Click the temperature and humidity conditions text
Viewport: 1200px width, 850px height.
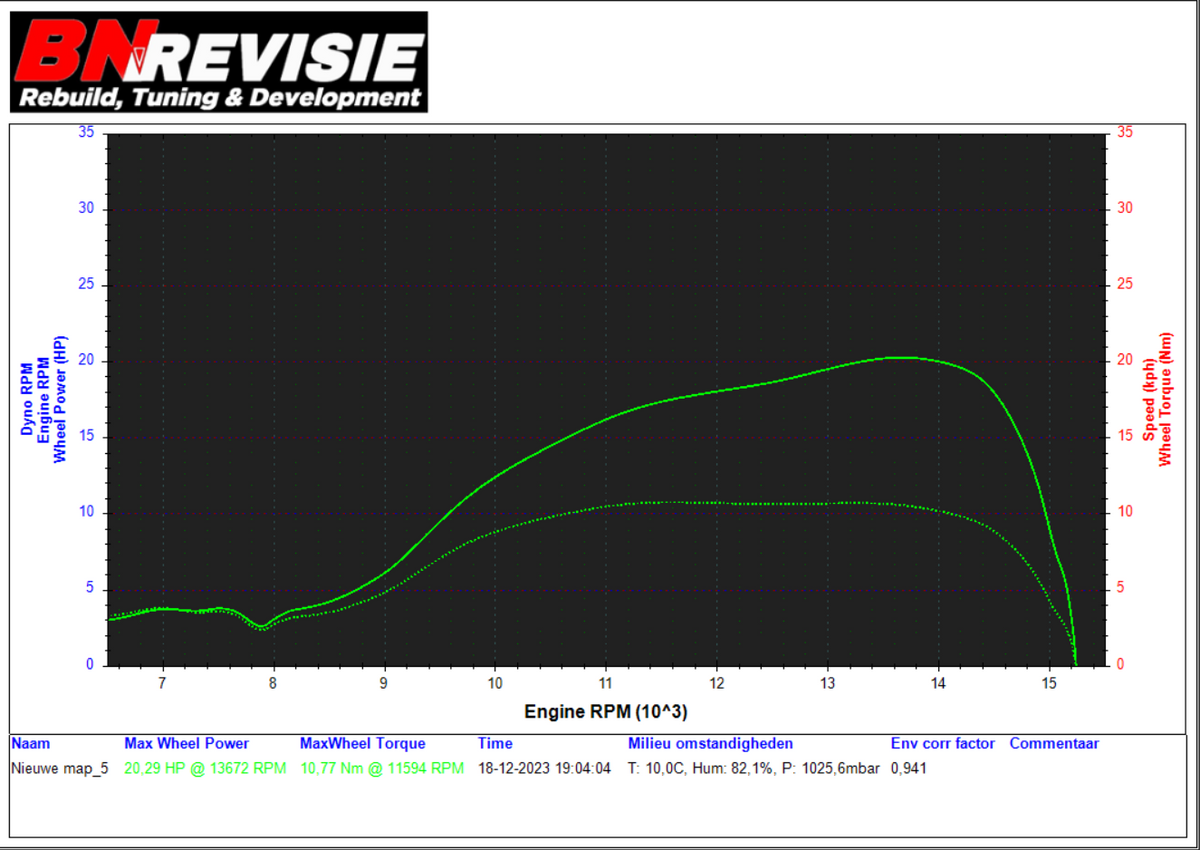753,769
